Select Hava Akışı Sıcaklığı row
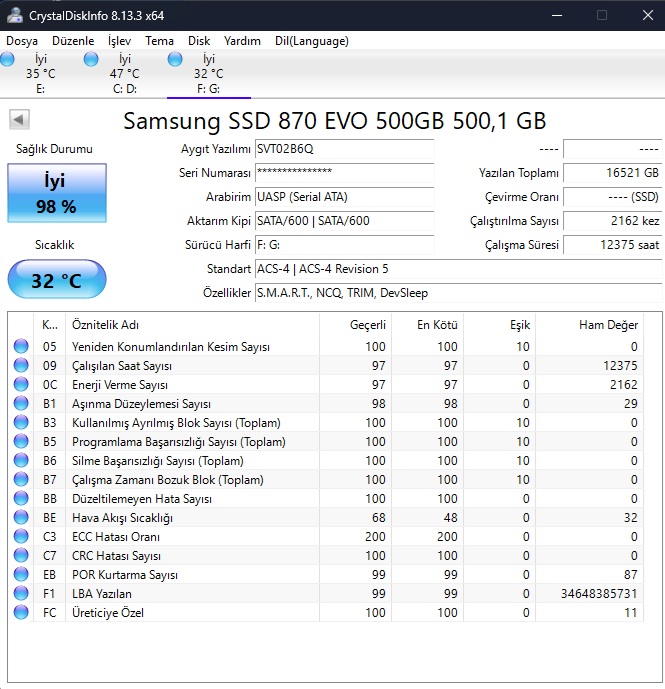 326,517
